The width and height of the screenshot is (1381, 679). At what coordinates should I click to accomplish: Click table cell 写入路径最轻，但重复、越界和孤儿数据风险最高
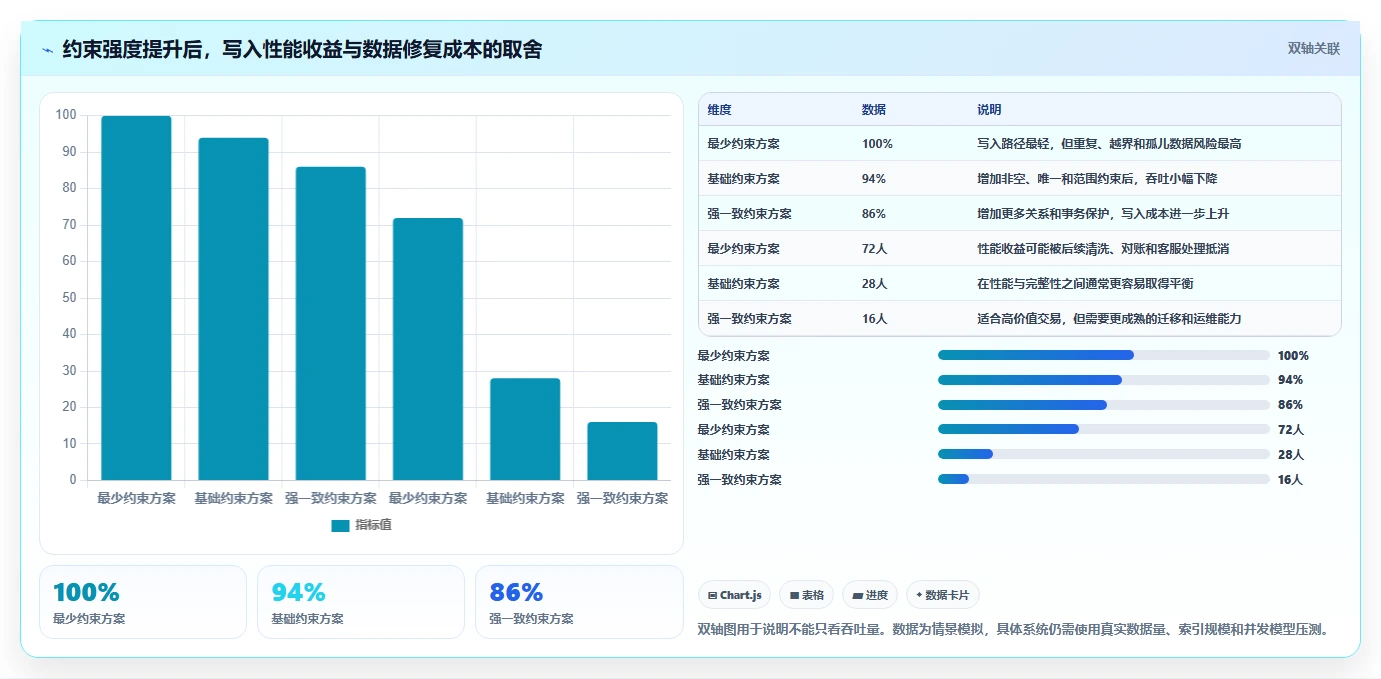tap(1109, 144)
